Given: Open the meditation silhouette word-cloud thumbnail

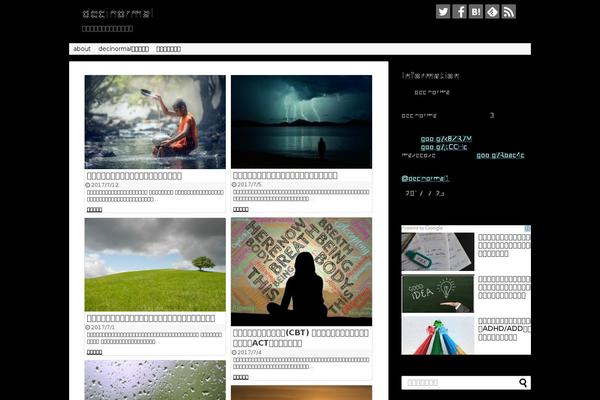Looking at the screenshot, I should [x=301, y=272].
